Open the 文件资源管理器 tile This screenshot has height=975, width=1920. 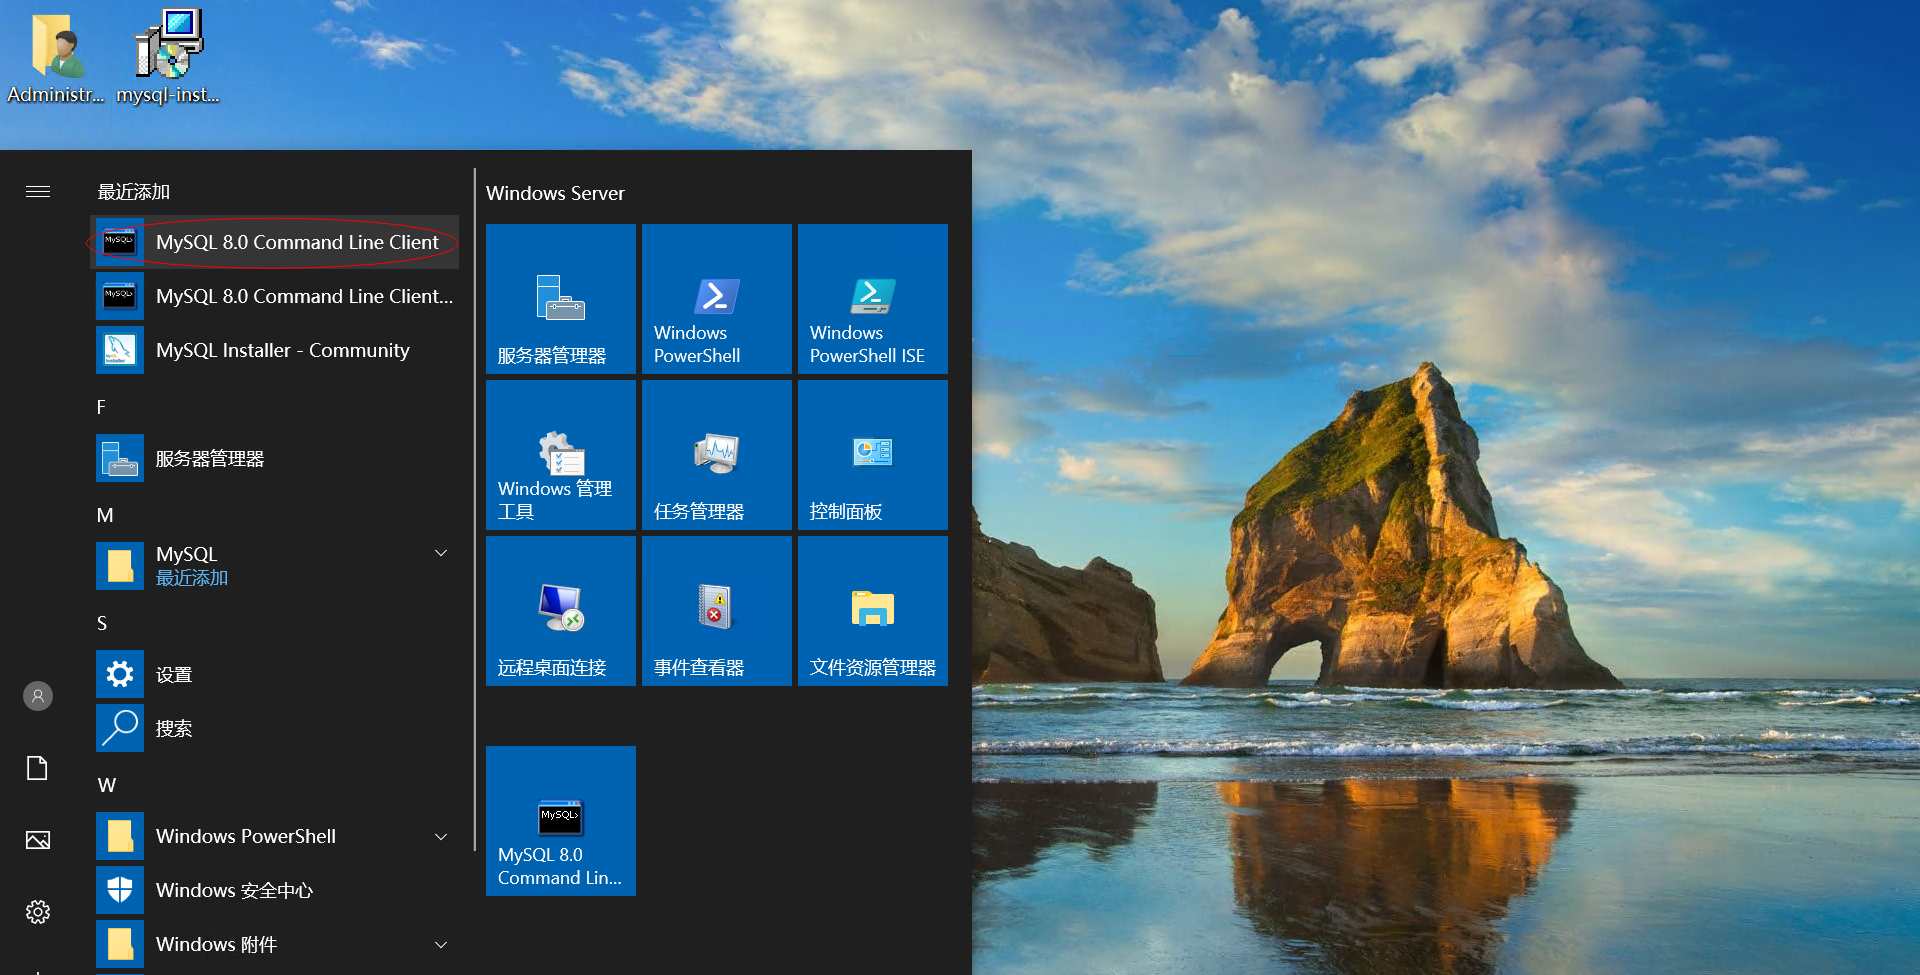coord(873,611)
